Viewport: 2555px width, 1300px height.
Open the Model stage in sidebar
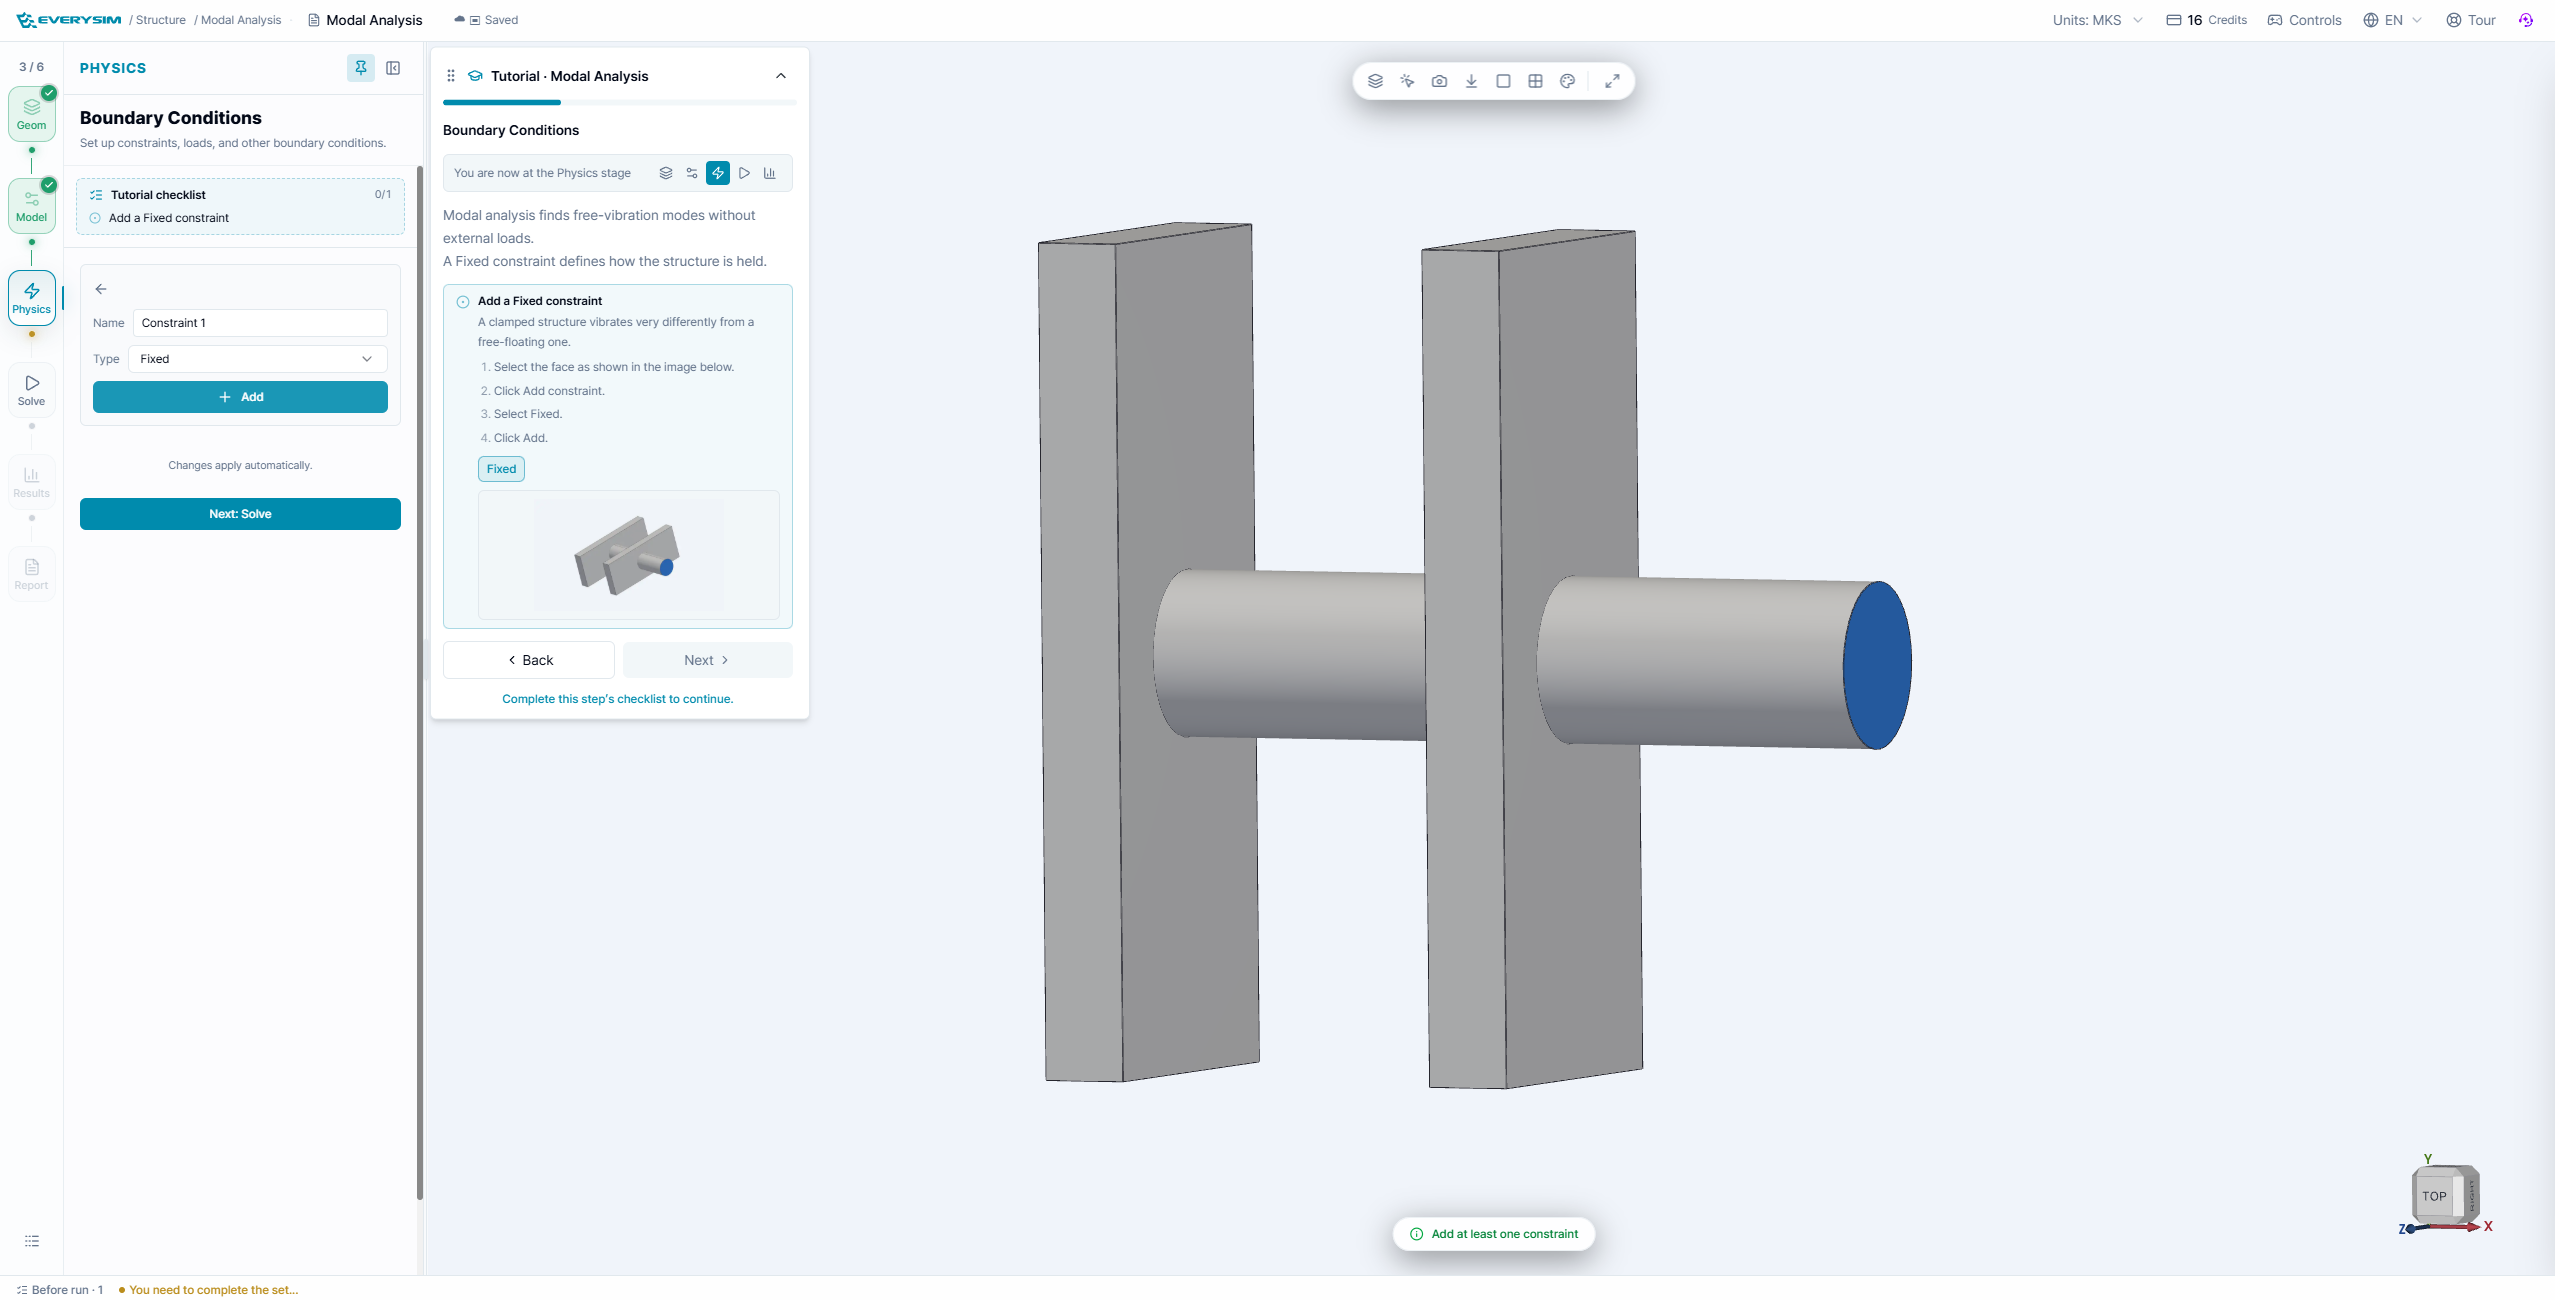(31, 206)
